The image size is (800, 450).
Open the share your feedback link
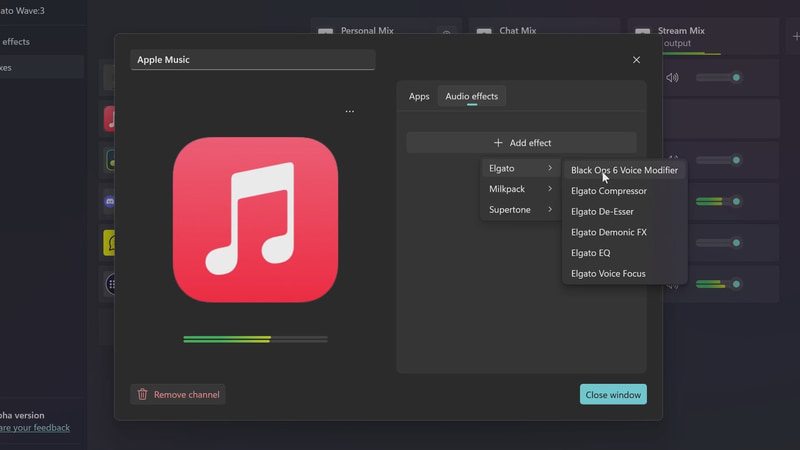pos(35,428)
